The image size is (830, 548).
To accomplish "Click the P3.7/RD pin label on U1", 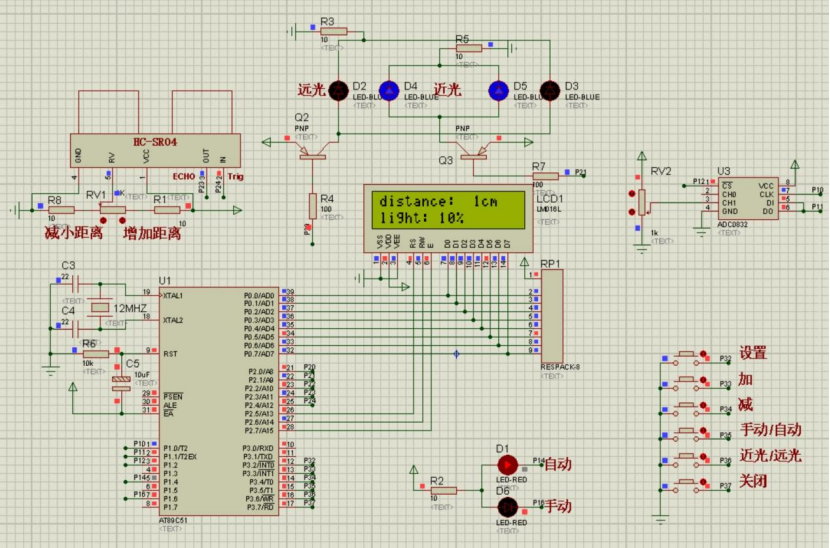I will pos(260,507).
